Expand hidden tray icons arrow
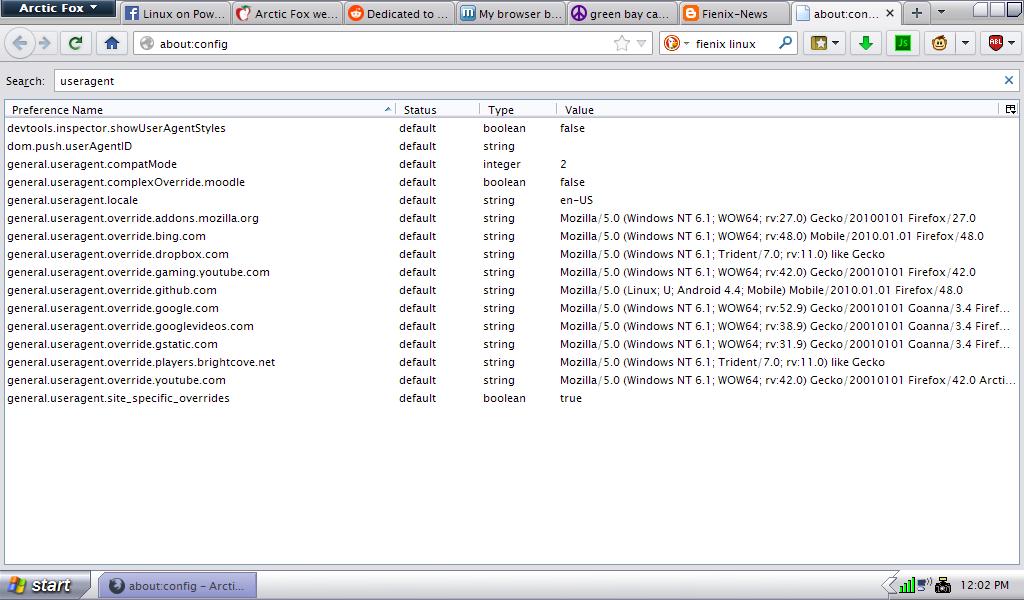 click(x=889, y=585)
